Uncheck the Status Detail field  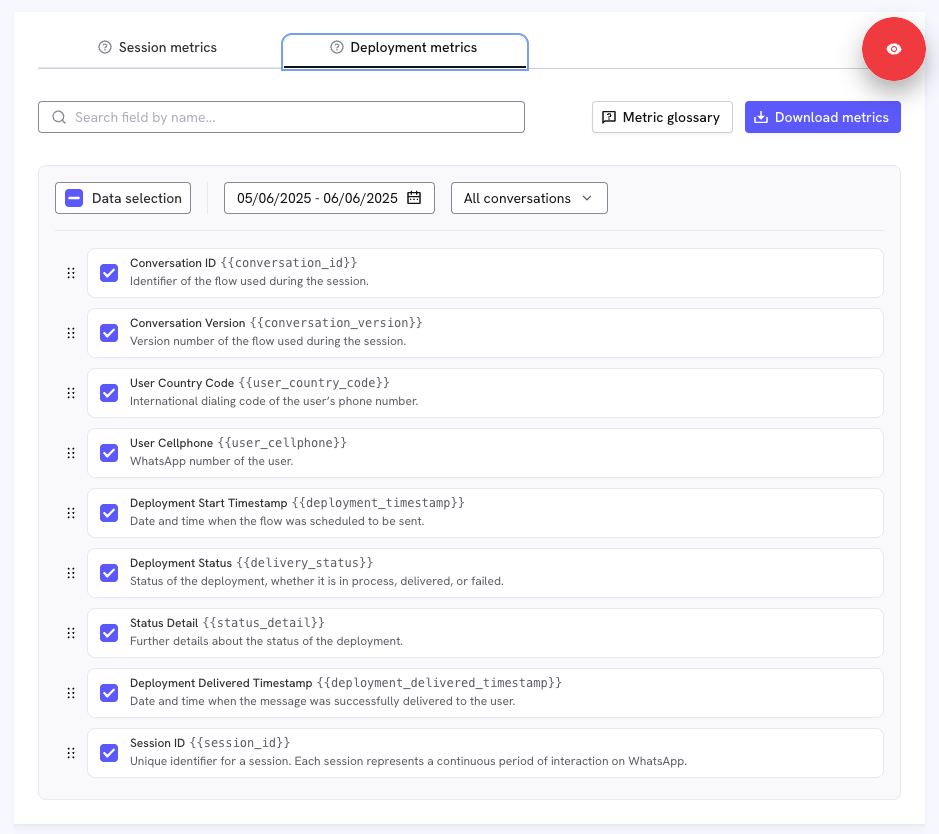tap(109, 633)
